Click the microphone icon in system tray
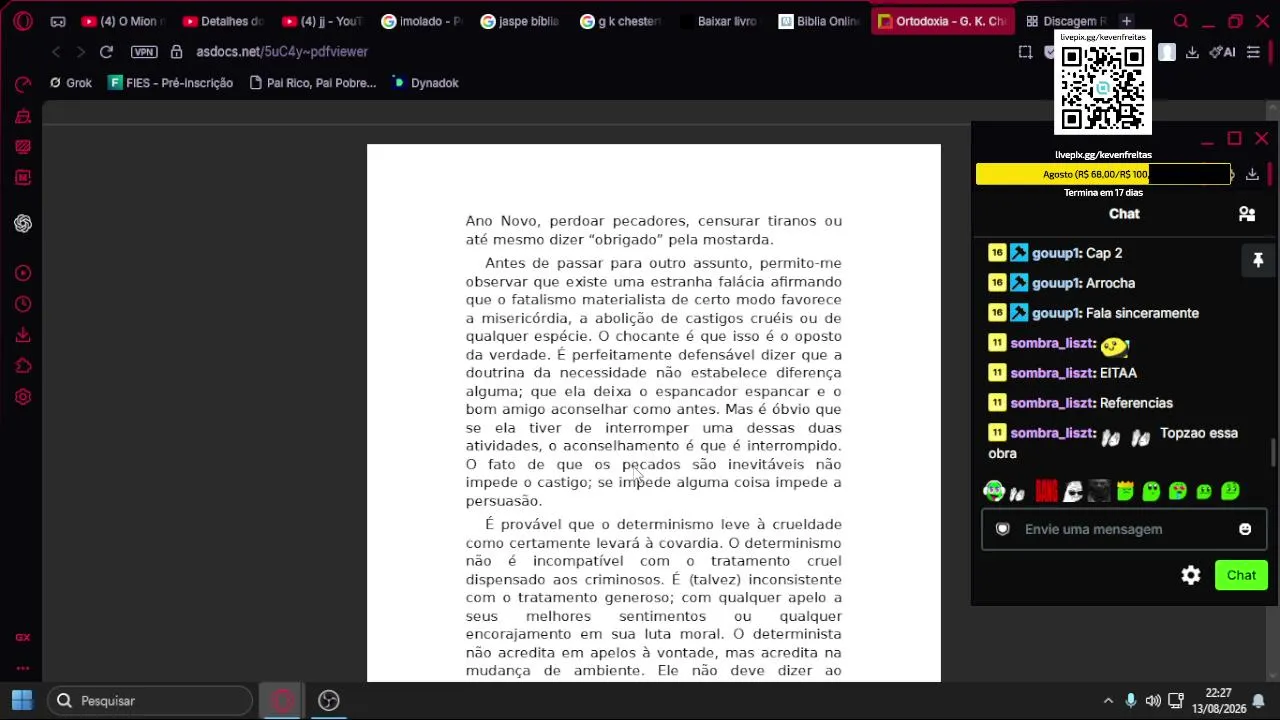This screenshot has height=720, width=1280. [x=1131, y=701]
